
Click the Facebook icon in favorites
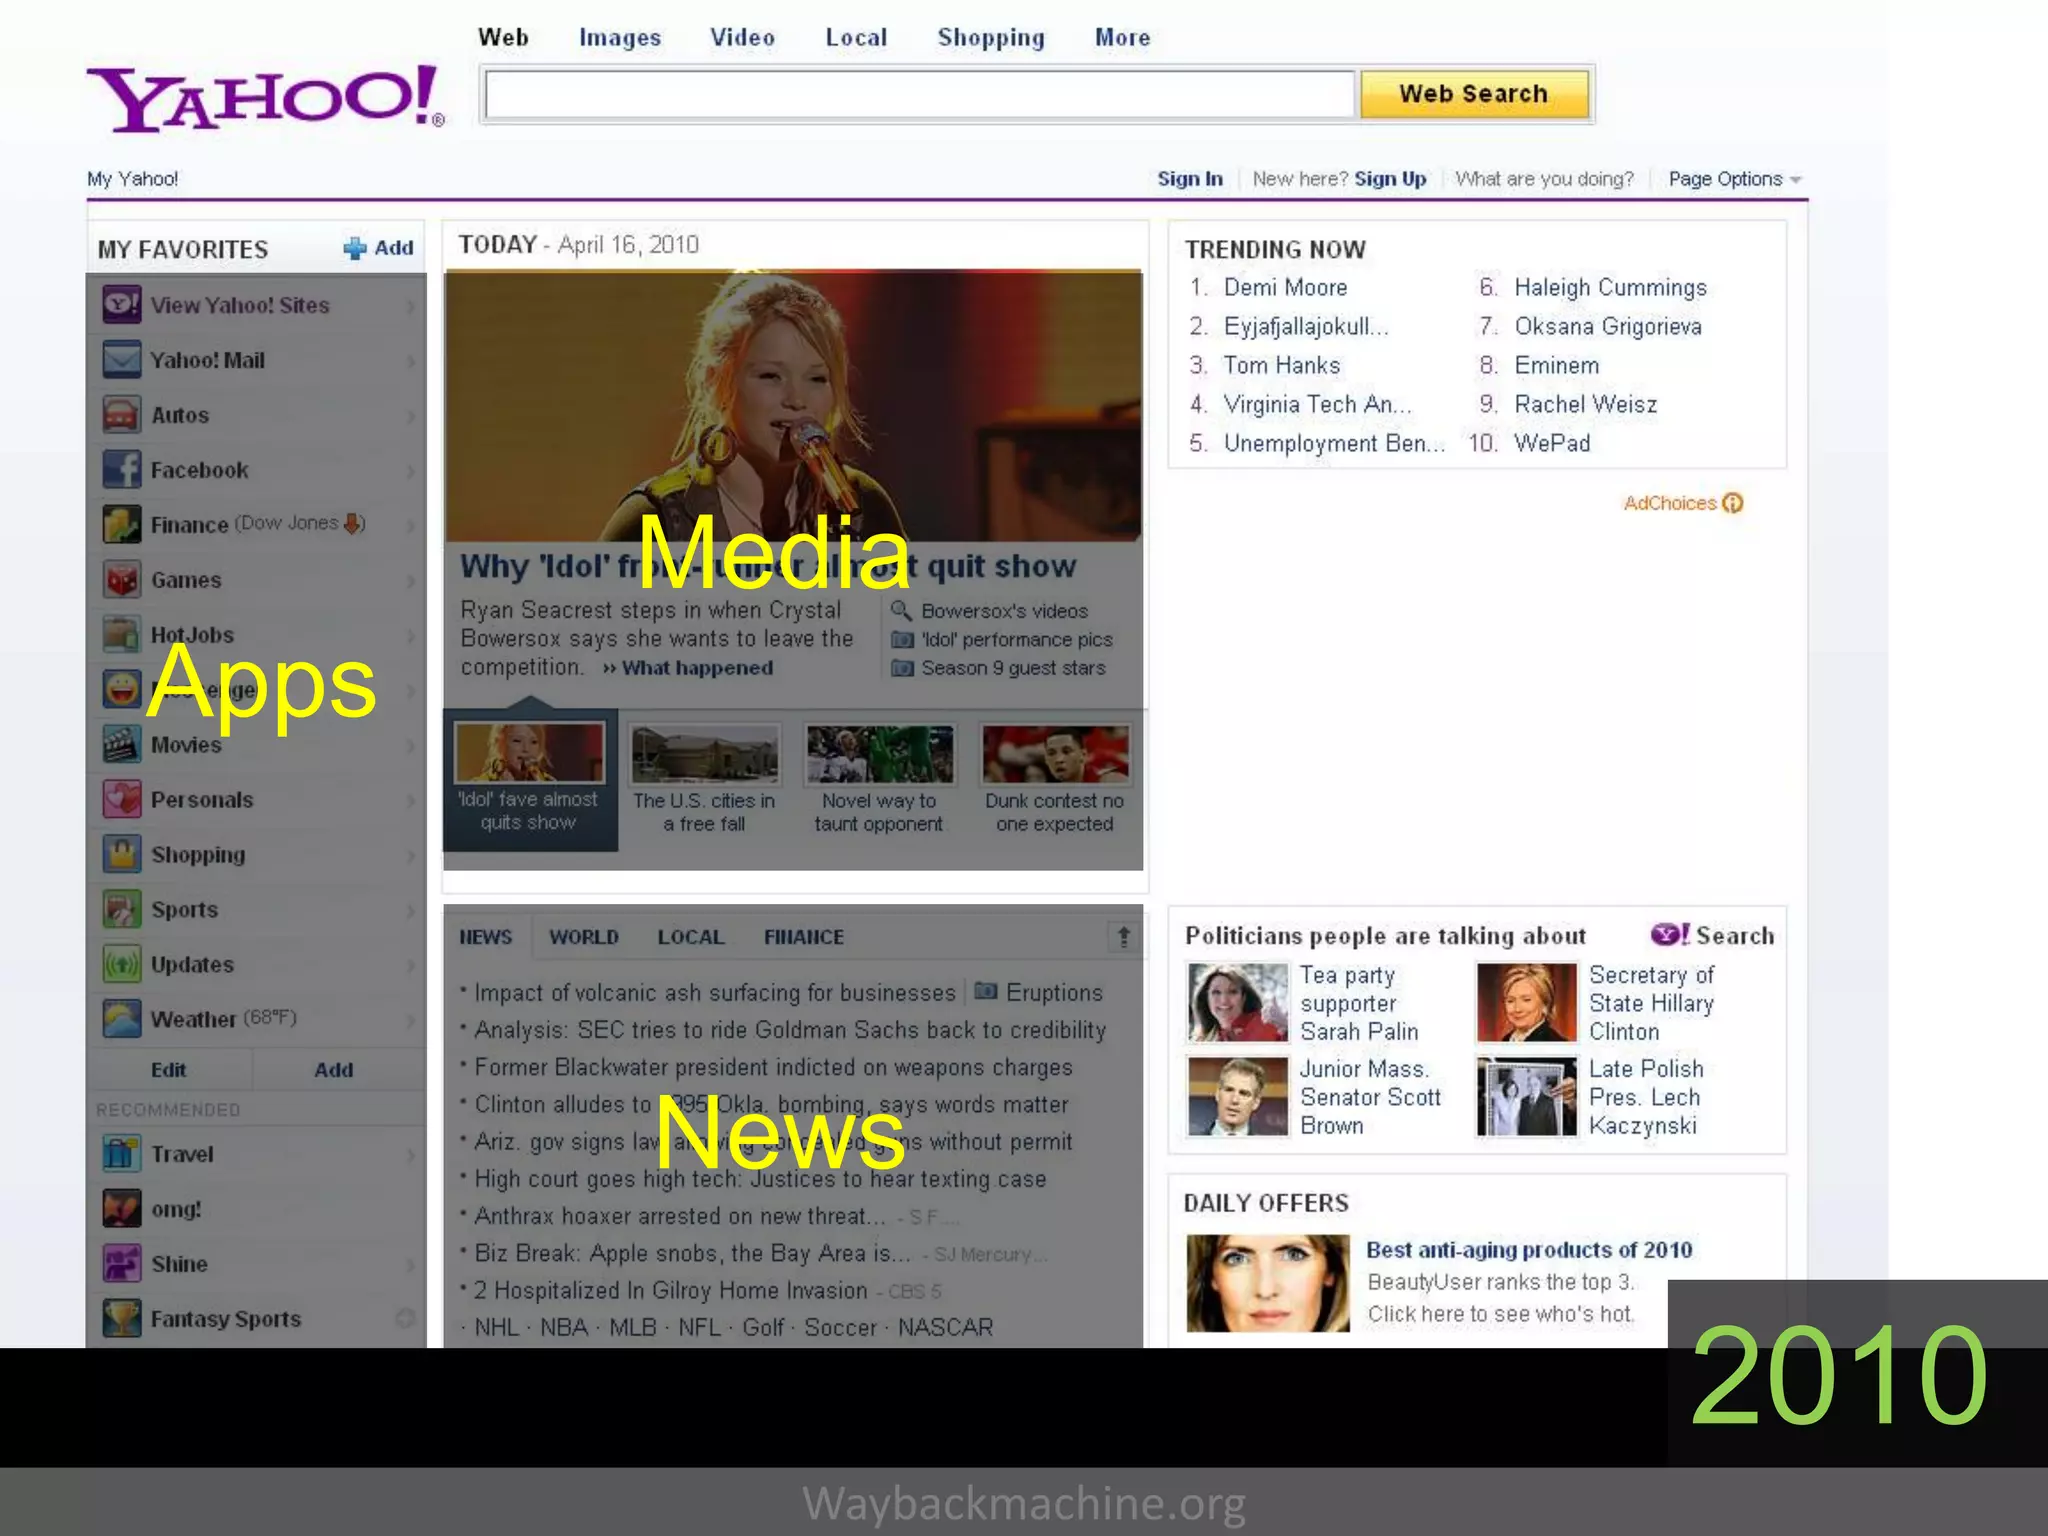(x=122, y=470)
